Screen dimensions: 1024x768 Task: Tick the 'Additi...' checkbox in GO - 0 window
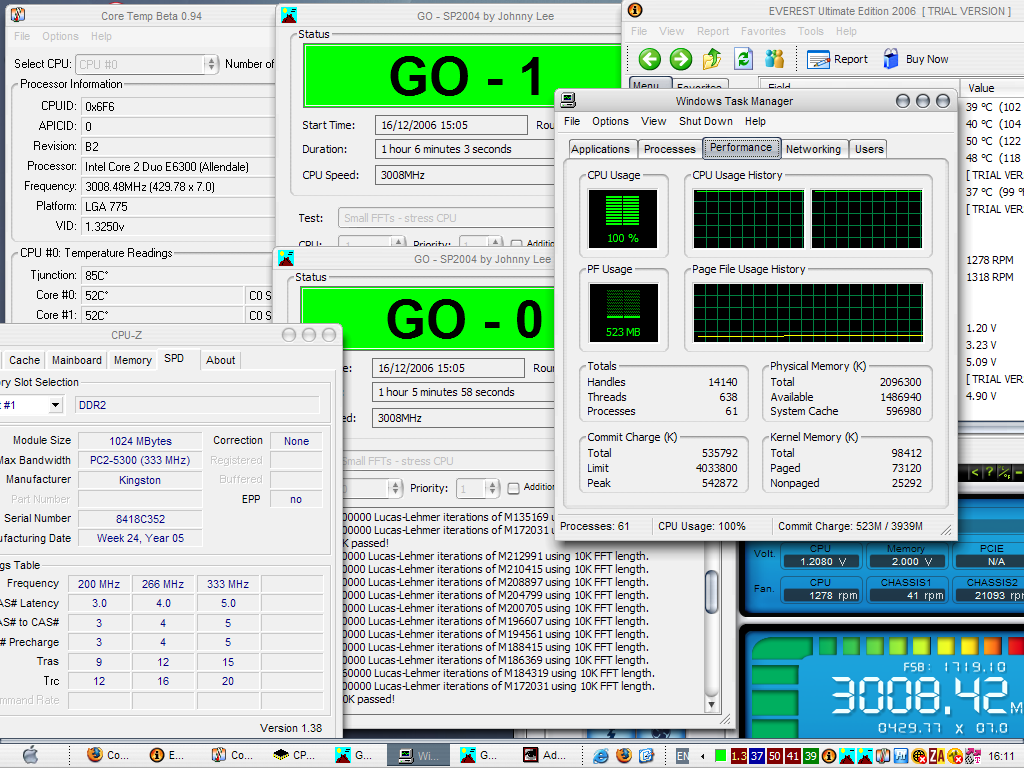[x=513, y=488]
